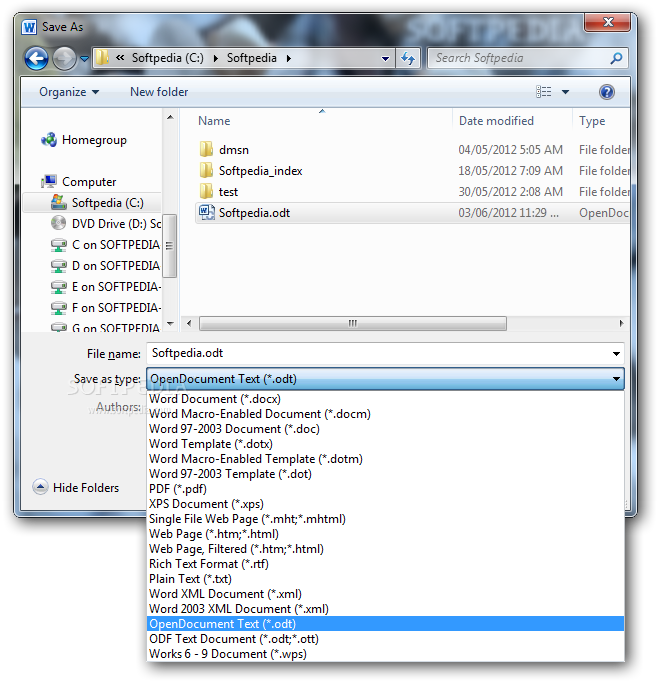The image size is (658, 684).
Task: Click the file list horizontal scrollbar thumb
Action: 353,323
